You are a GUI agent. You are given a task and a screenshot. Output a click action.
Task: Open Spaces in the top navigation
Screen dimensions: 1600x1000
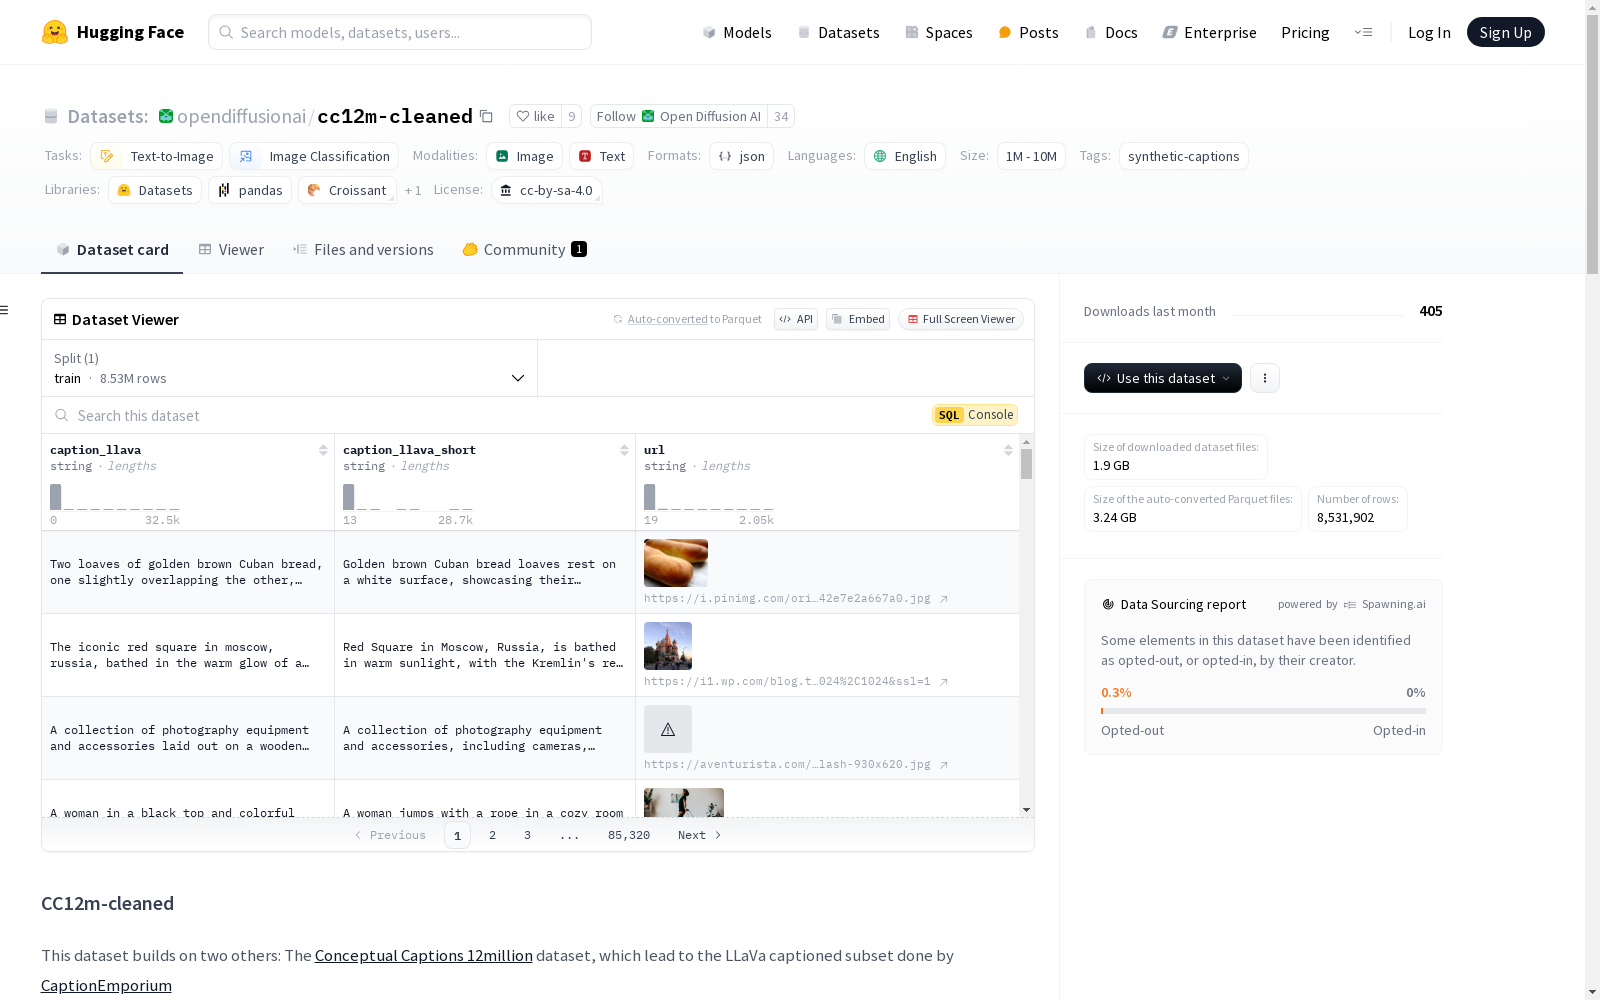point(938,32)
